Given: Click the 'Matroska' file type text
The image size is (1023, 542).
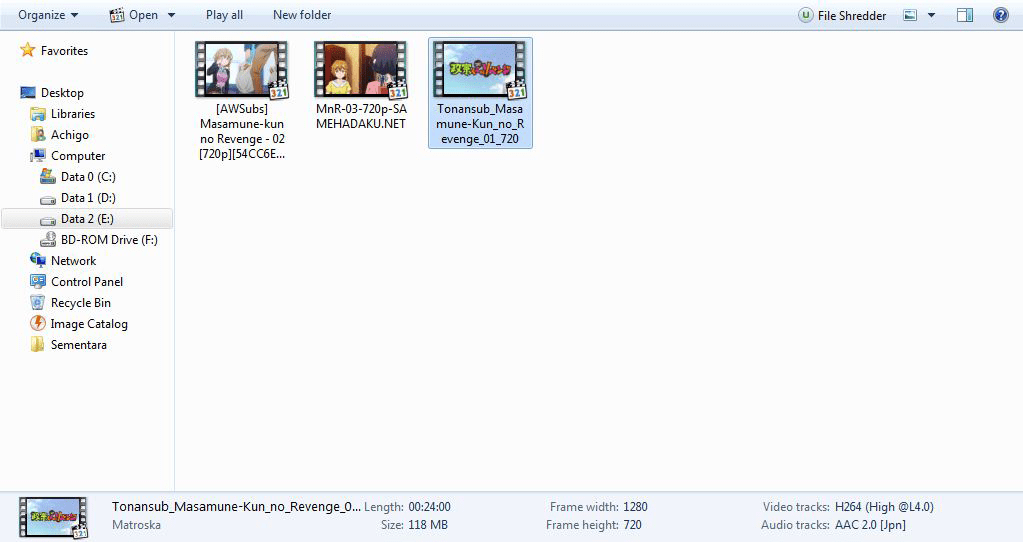Looking at the screenshot, I should tap(136, 525).
